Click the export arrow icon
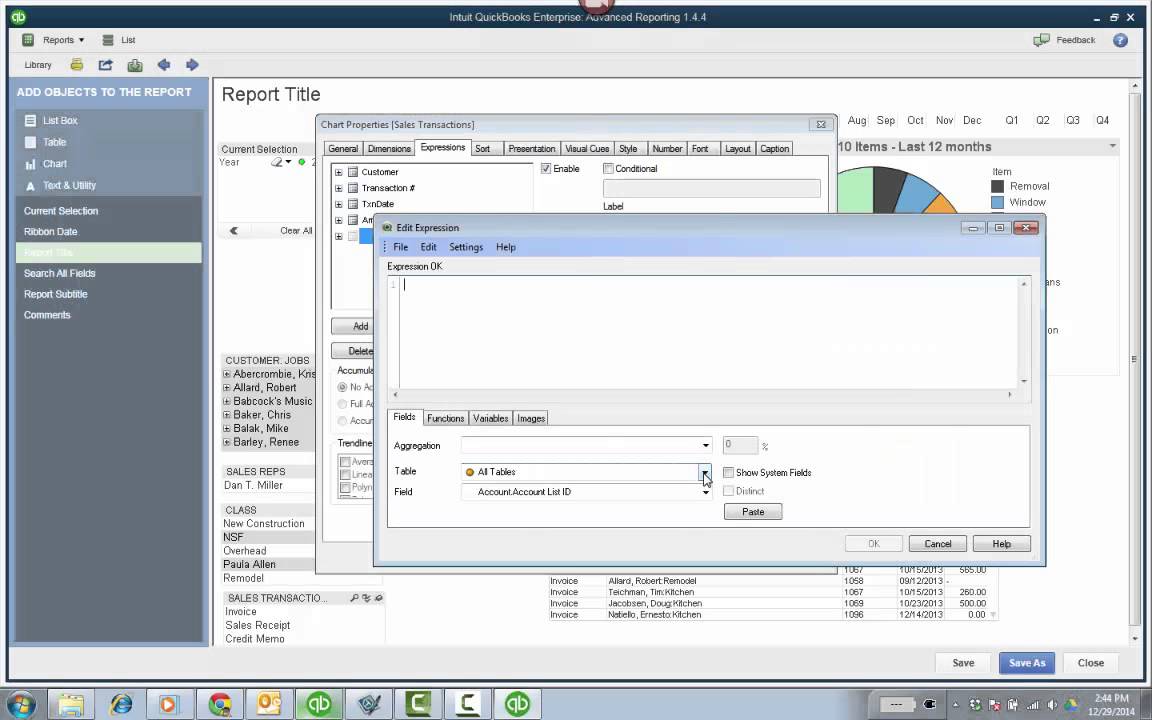 click(105, 65)
